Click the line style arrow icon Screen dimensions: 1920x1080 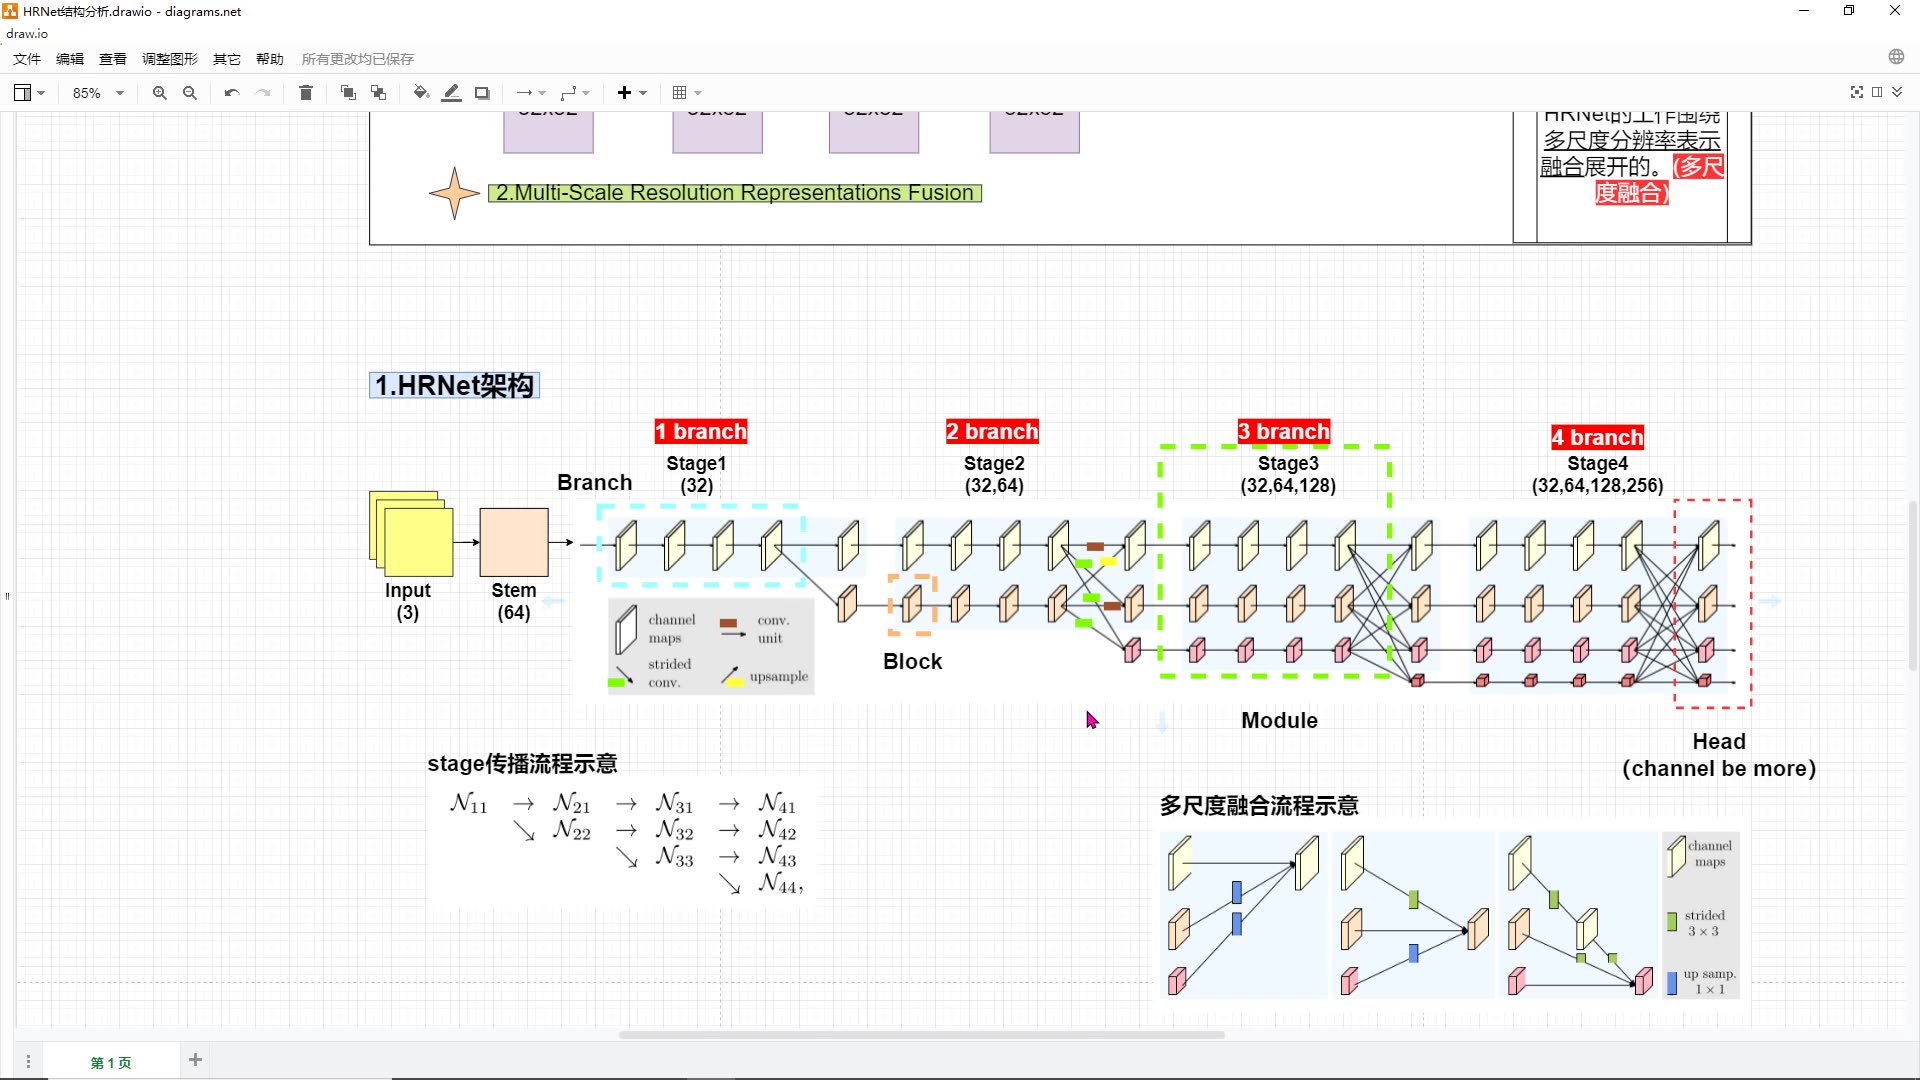pyautogui.click(x=526, y=92)
